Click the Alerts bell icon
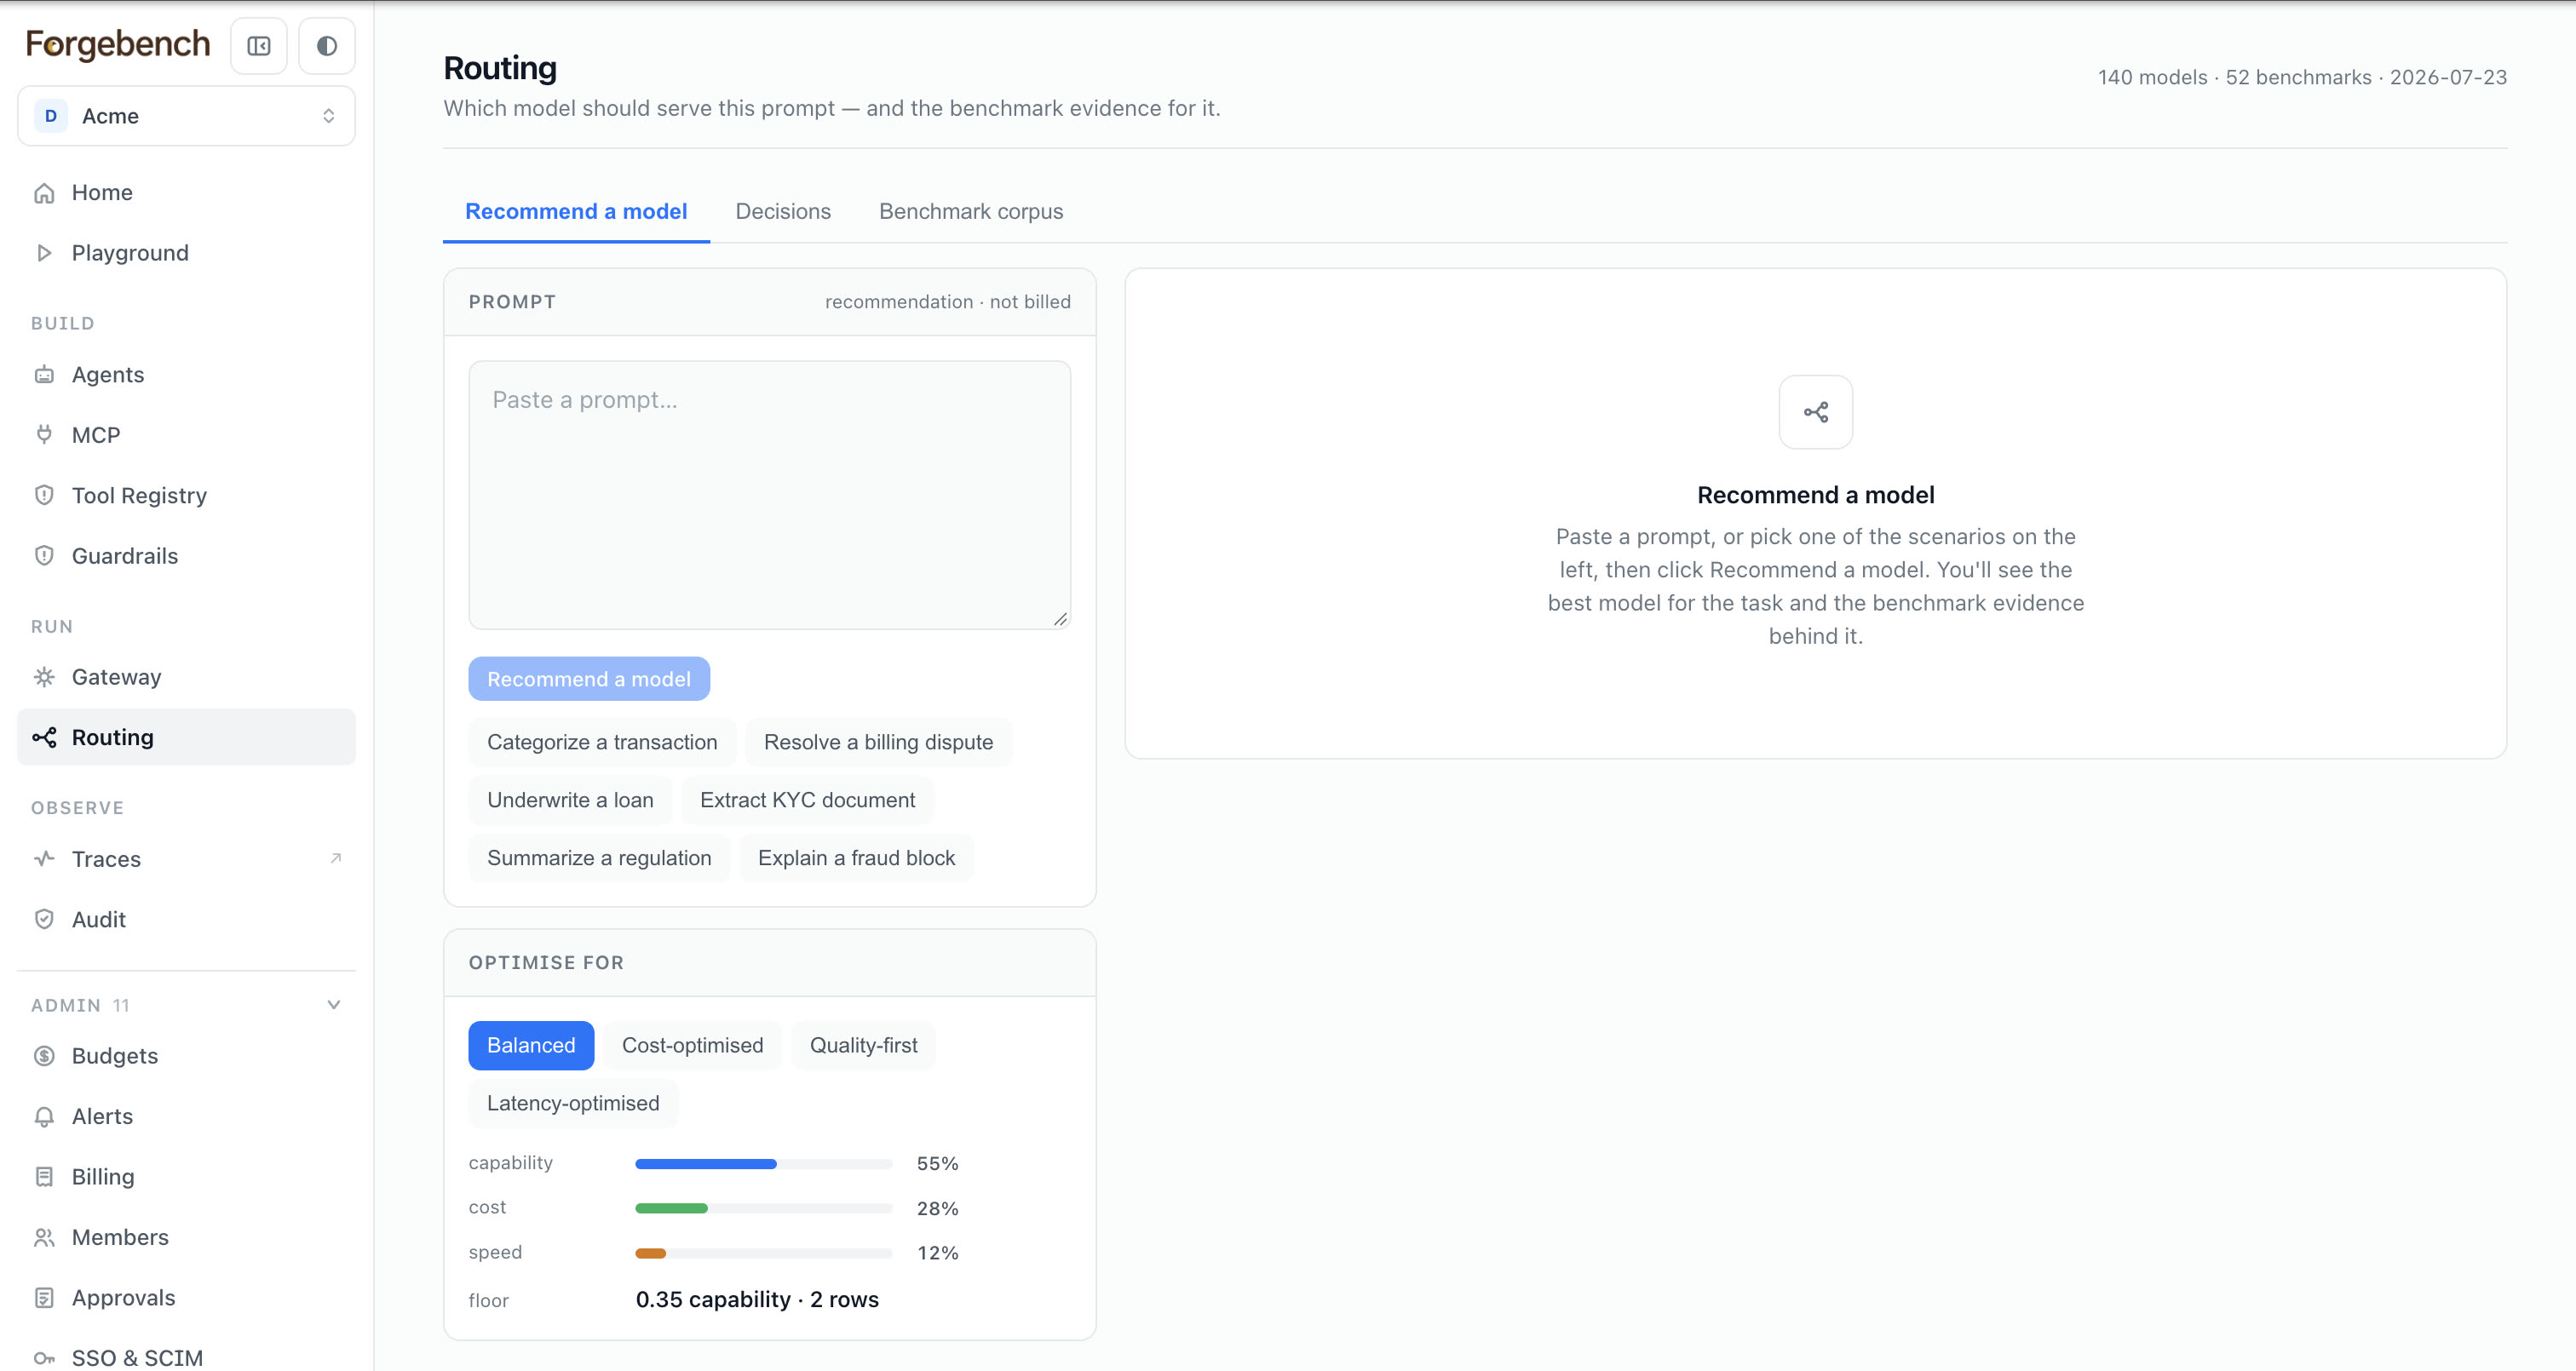The height and width of the screenshot is (1371, 2576). 44,1117
